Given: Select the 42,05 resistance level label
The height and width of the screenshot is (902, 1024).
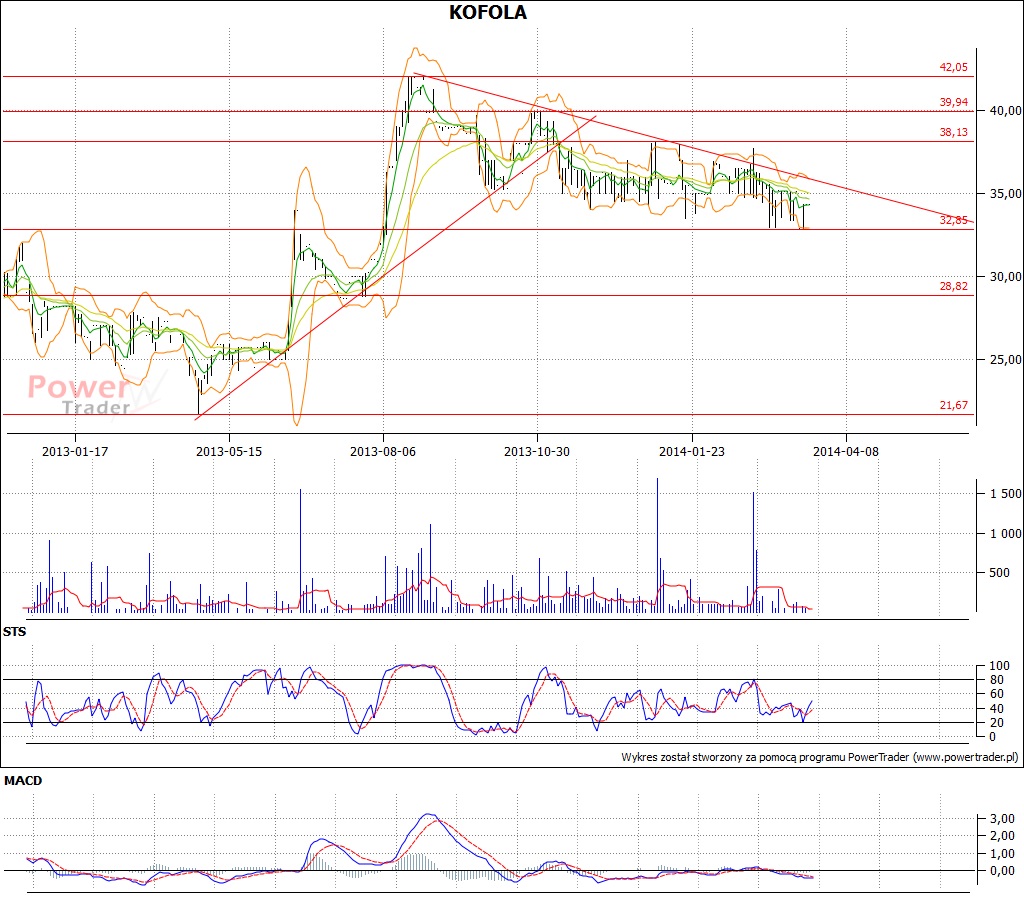Looking at the screenshot, I should 953,67.
